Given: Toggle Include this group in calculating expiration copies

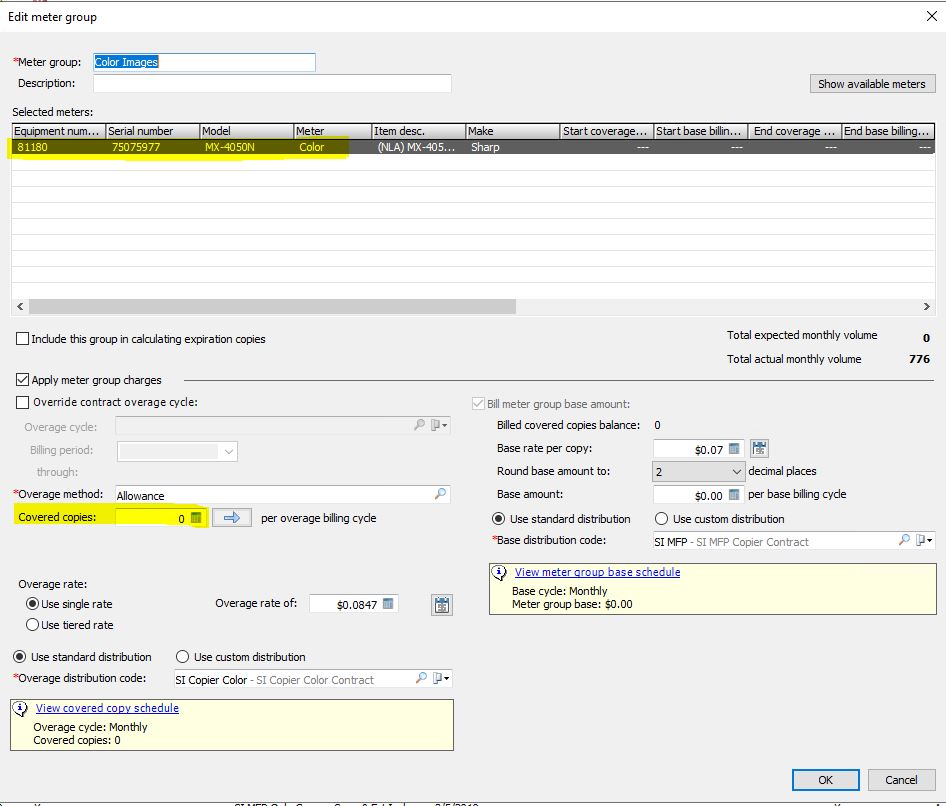Looking at the screenshot, I should pos(22,338).
